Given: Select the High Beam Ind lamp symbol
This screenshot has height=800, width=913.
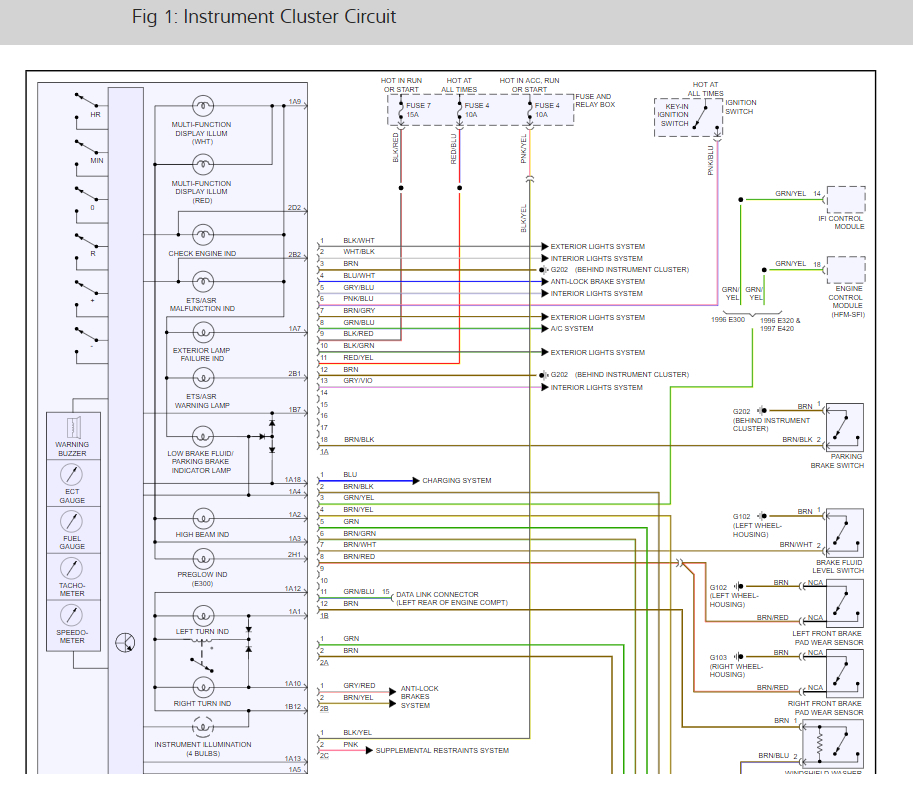Looking at the screenshot, I should (x=203, y=517).
